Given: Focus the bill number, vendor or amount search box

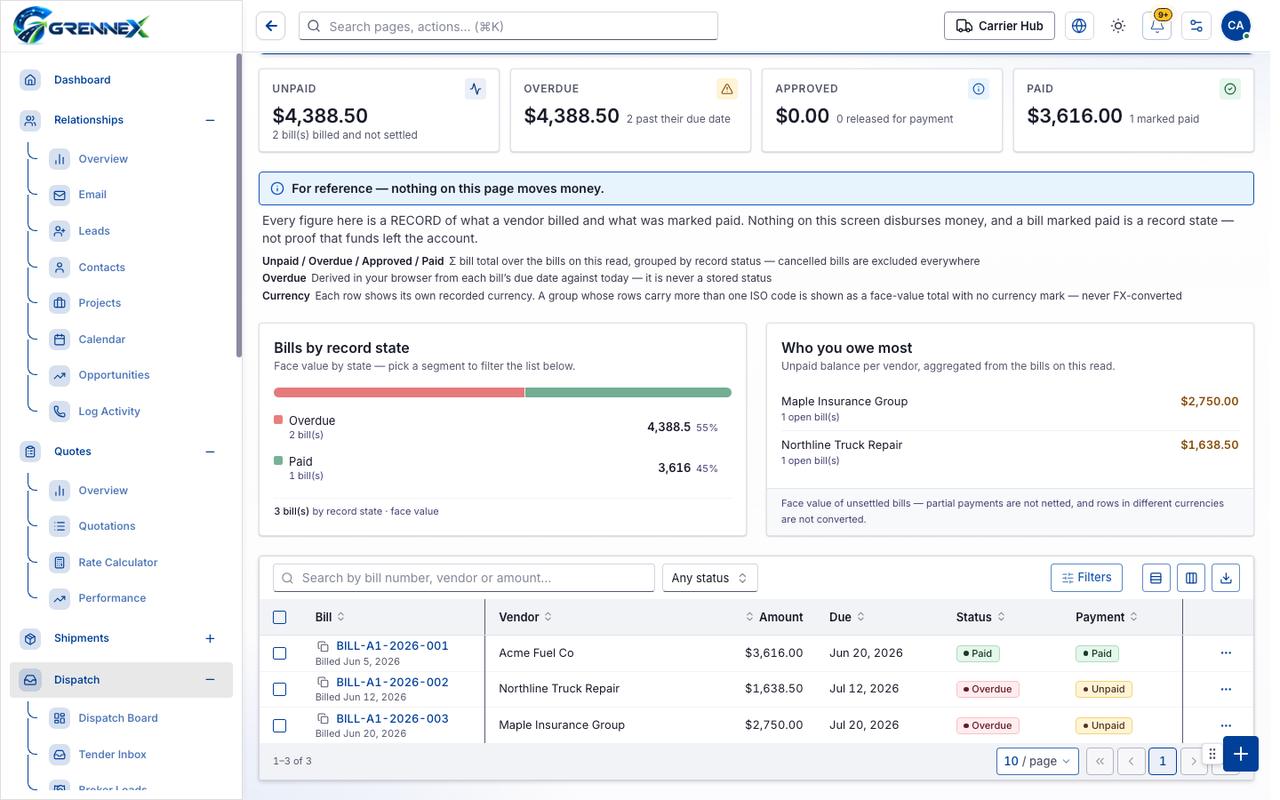Looking at the screenshot, I should 464,578.
